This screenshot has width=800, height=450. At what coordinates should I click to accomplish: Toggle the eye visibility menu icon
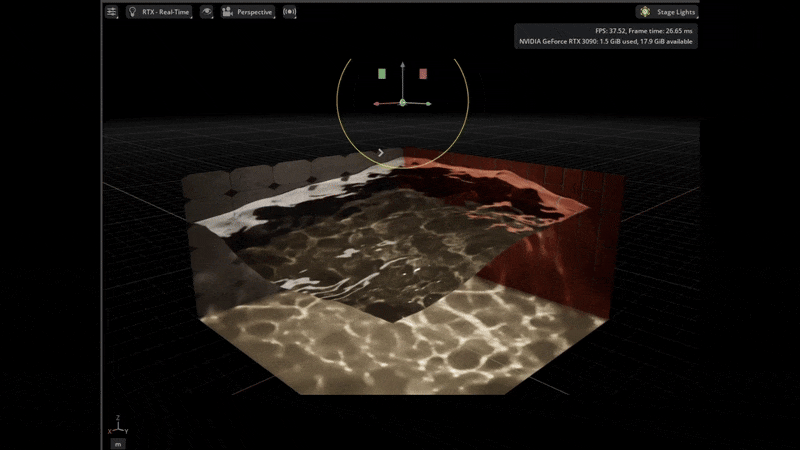coord(206,12)
